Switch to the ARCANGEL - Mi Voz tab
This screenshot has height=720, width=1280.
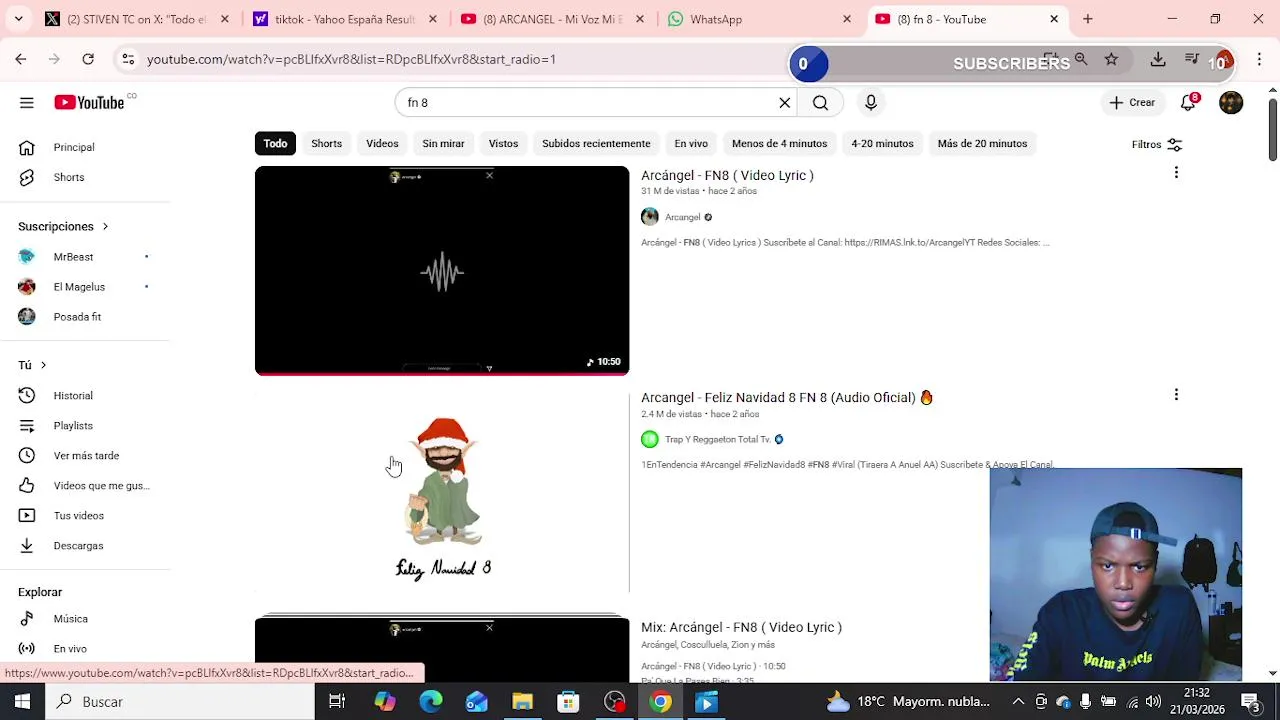tap(552, 19)
